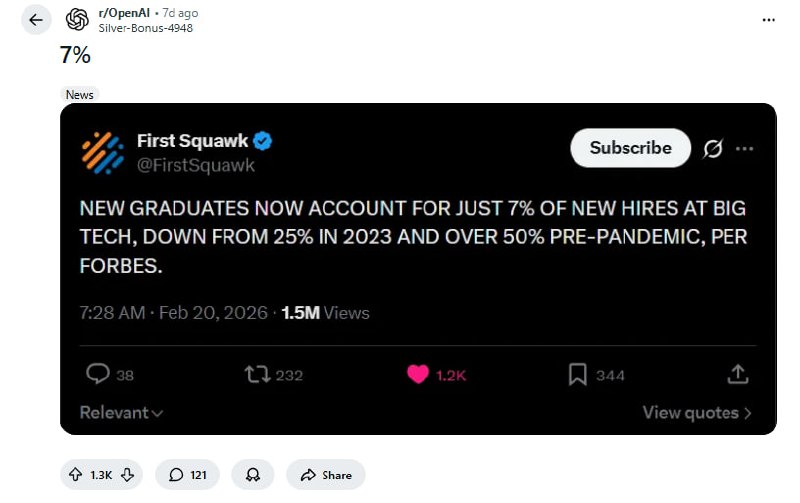Screen dimensions: 800x503
Task: Toggle the tweet bookmark icon
Action: coord(578,374)
